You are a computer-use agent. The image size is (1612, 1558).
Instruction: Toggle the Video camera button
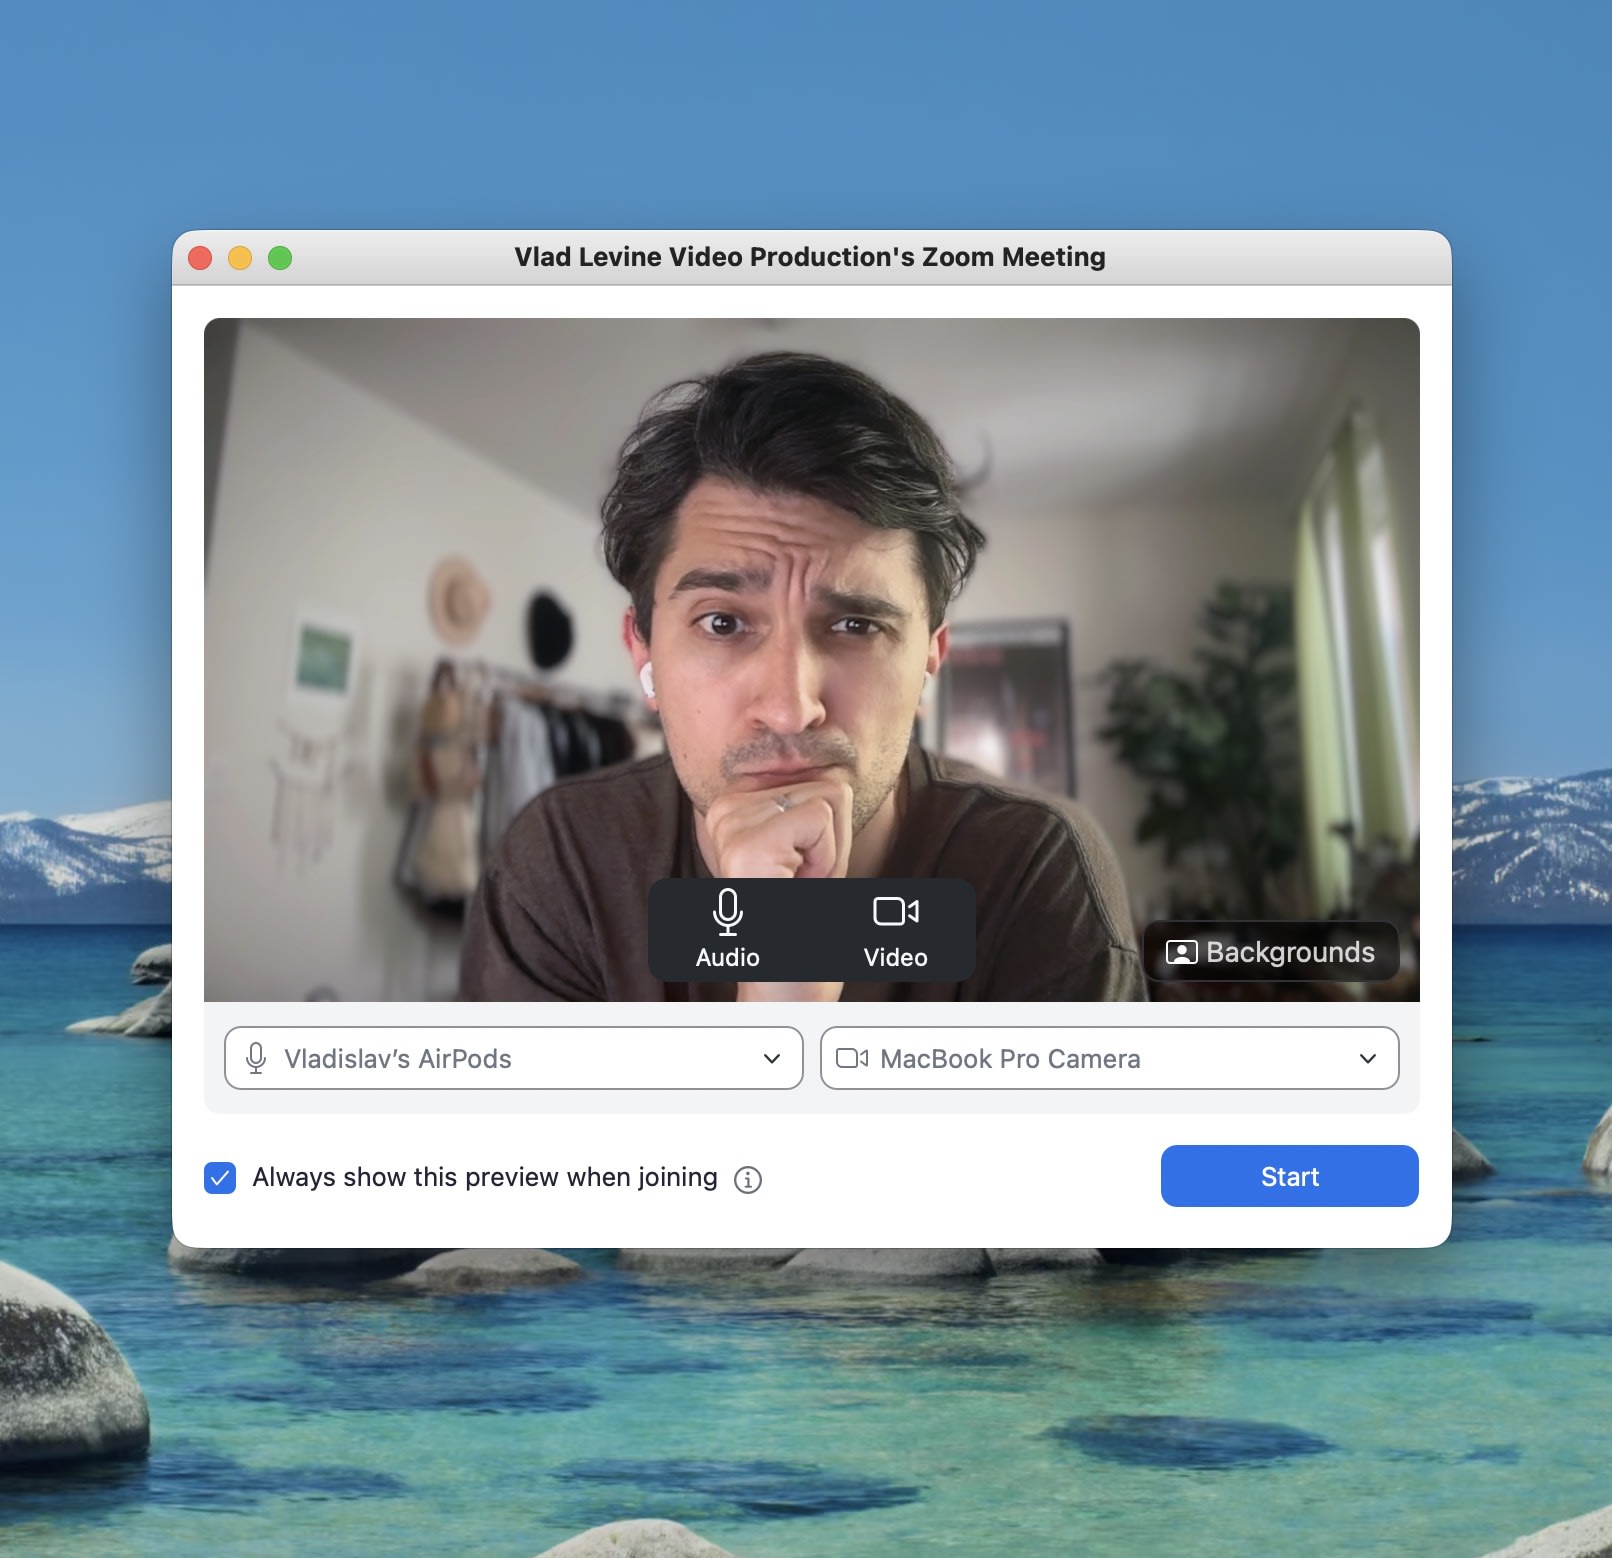coord(896,930)
